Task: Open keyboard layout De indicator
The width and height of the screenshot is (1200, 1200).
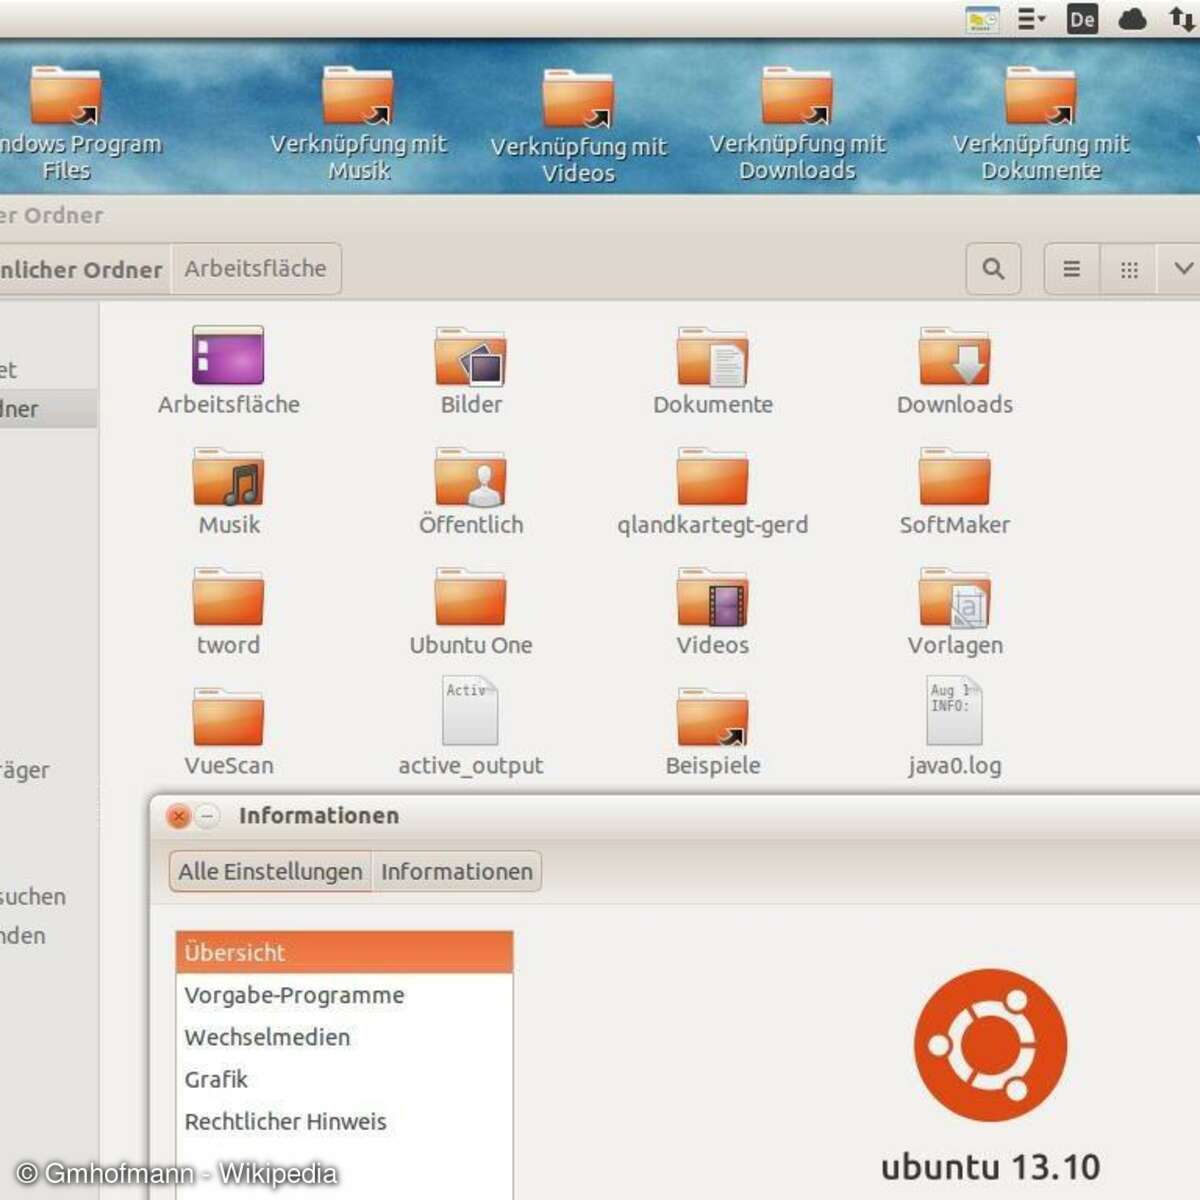Action: click(1082, 19)
